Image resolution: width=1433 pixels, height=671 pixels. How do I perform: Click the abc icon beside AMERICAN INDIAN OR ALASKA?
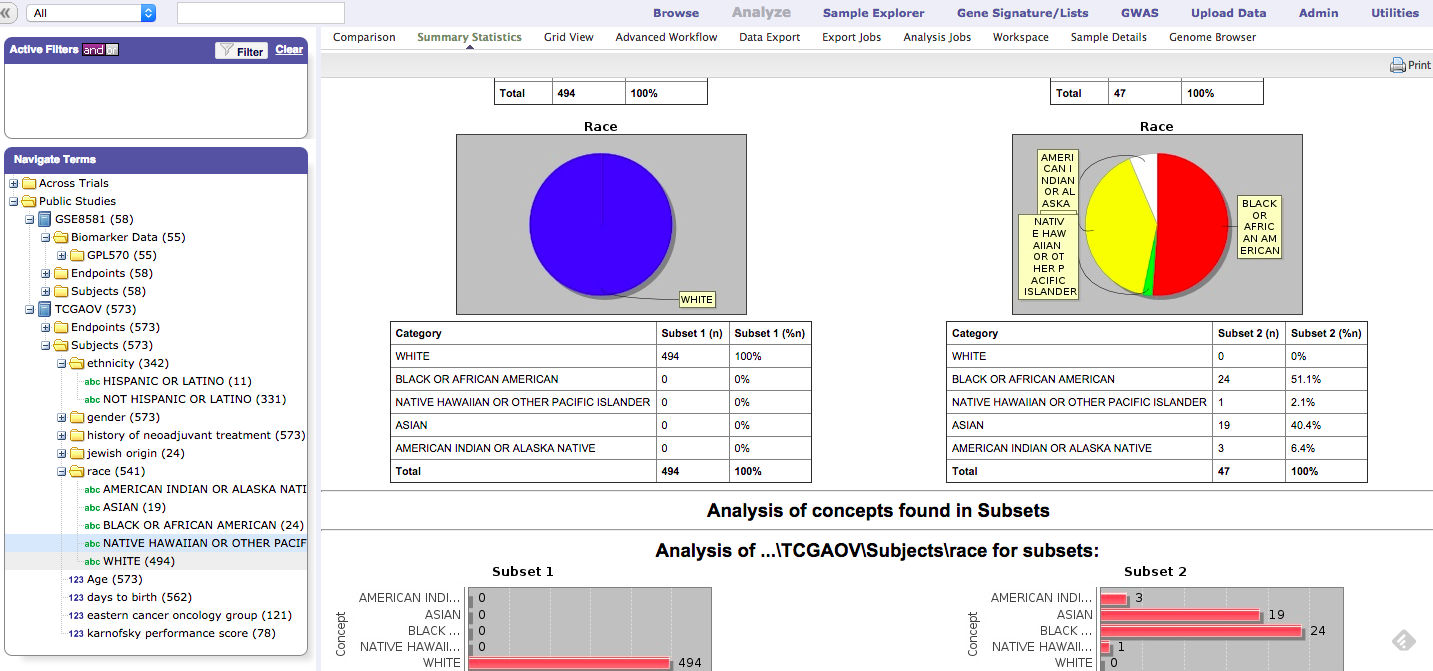[92, 489]
